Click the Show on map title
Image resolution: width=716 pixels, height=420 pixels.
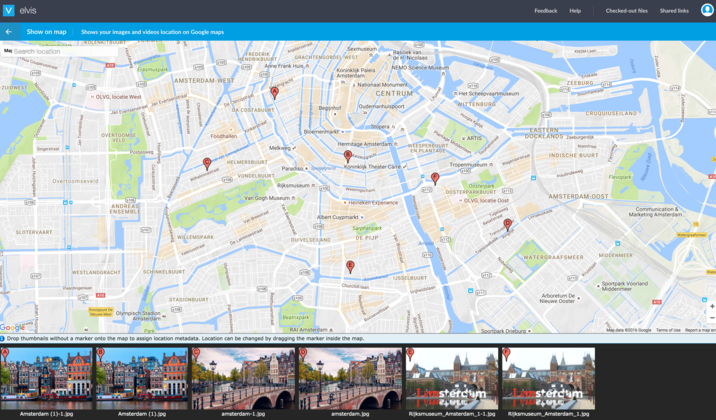tap(46, 32)
